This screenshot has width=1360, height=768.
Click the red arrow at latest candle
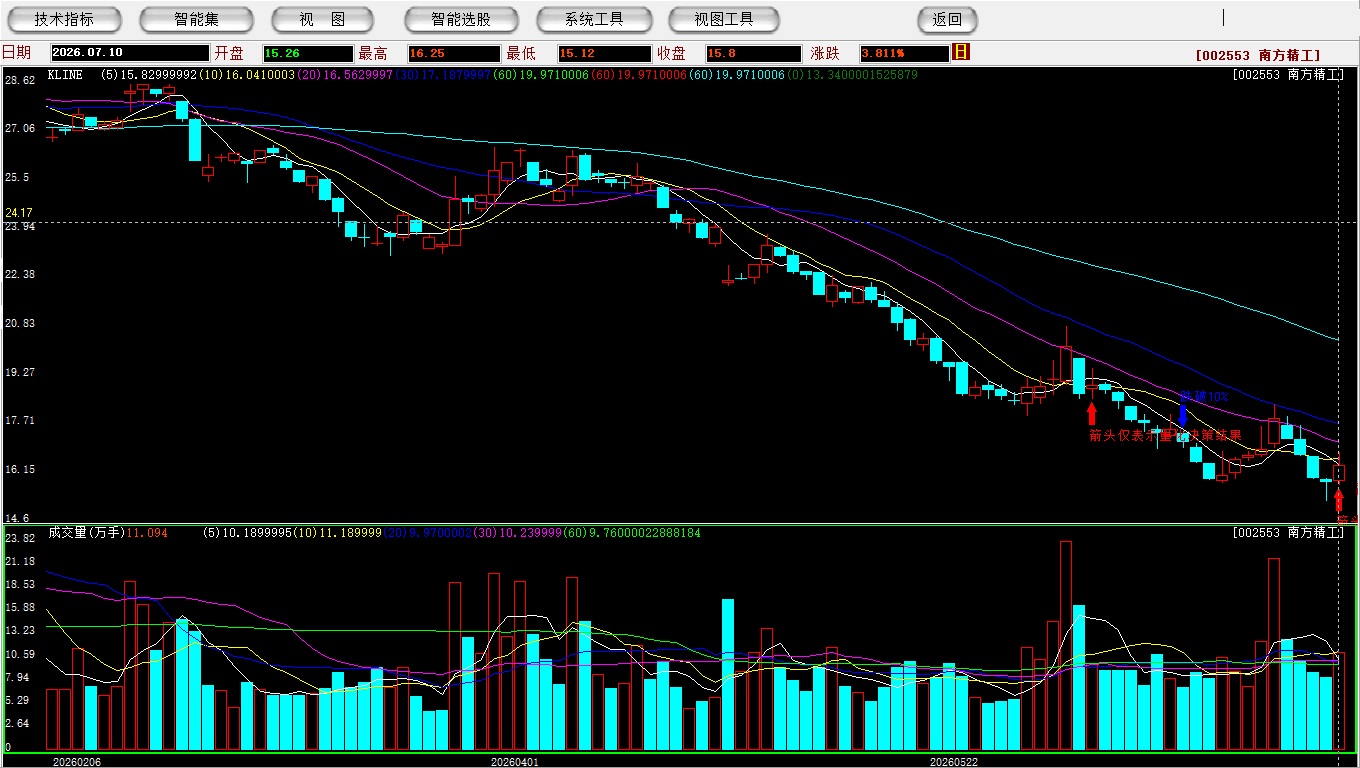(1339, 498)
